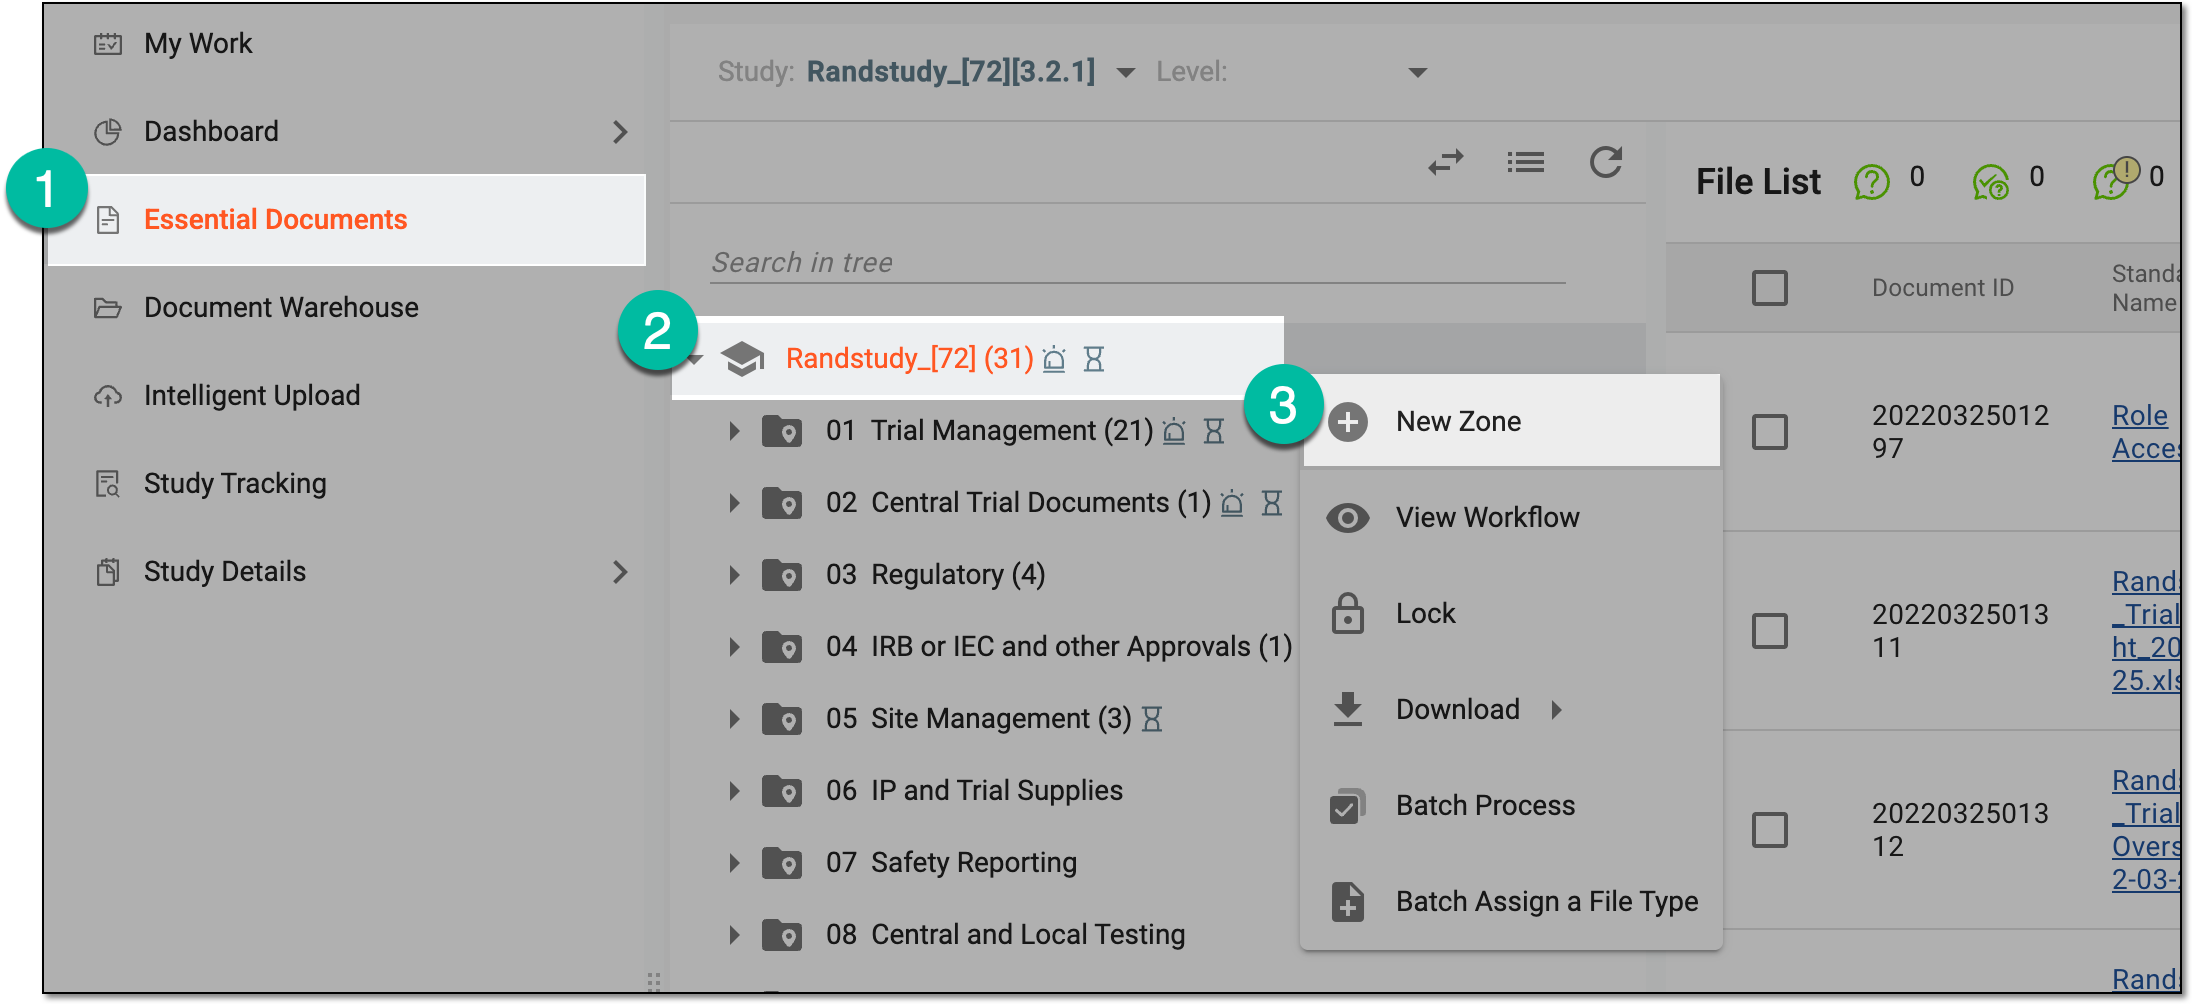Select 08 Central and Local Testing
This screenshot has width=2192, height=1004.
pos(1005,935)
